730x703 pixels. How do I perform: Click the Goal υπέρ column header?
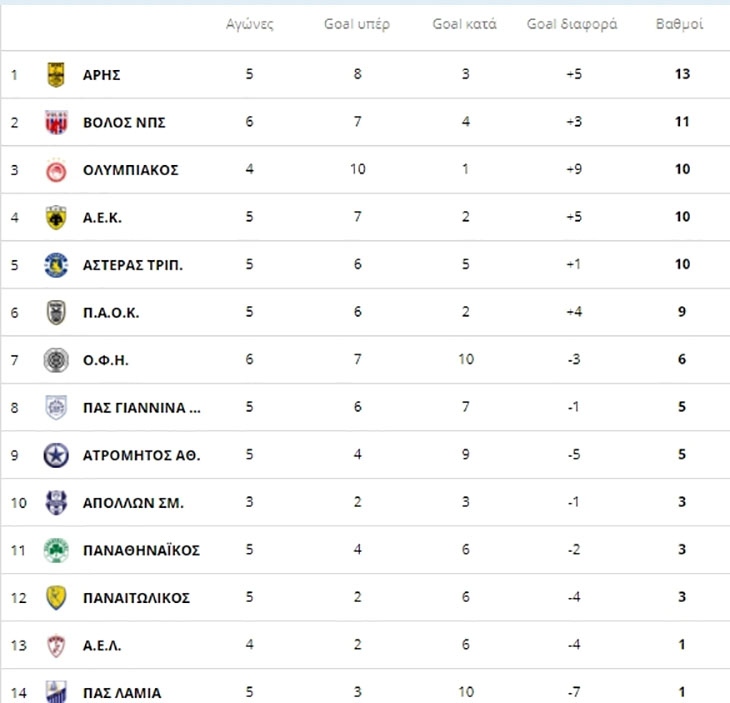[357, 24]
